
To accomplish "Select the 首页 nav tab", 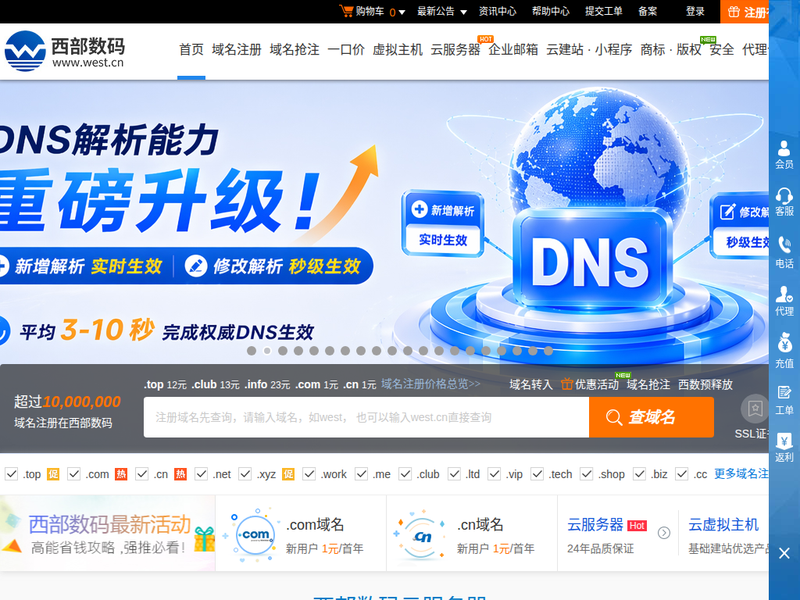I will pos(191,49).
